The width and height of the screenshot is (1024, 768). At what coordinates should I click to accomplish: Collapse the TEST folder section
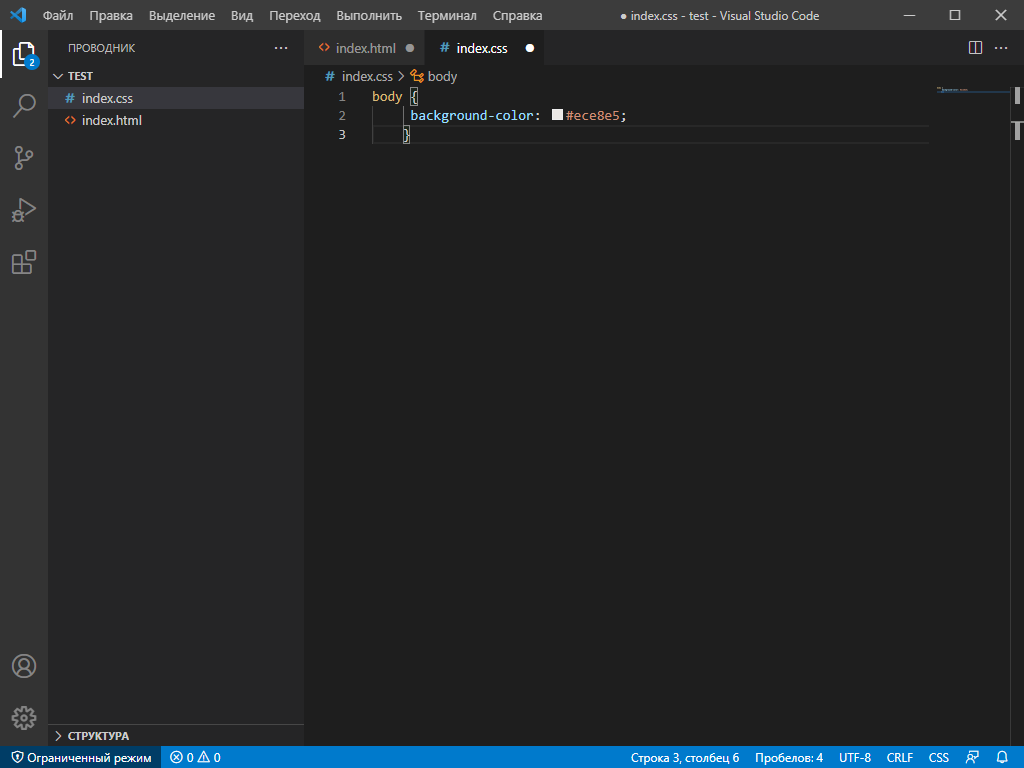pyautogui.click(x=176, y=76)
